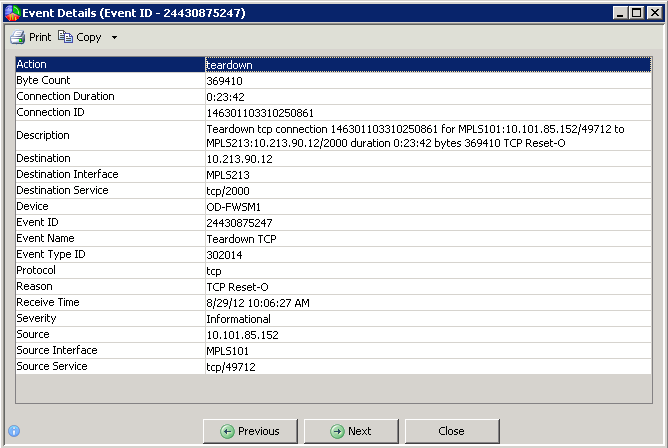Screen dimensions: 668x448
Task: Click the application icon in title bar
Action: (x=12, y=13)
